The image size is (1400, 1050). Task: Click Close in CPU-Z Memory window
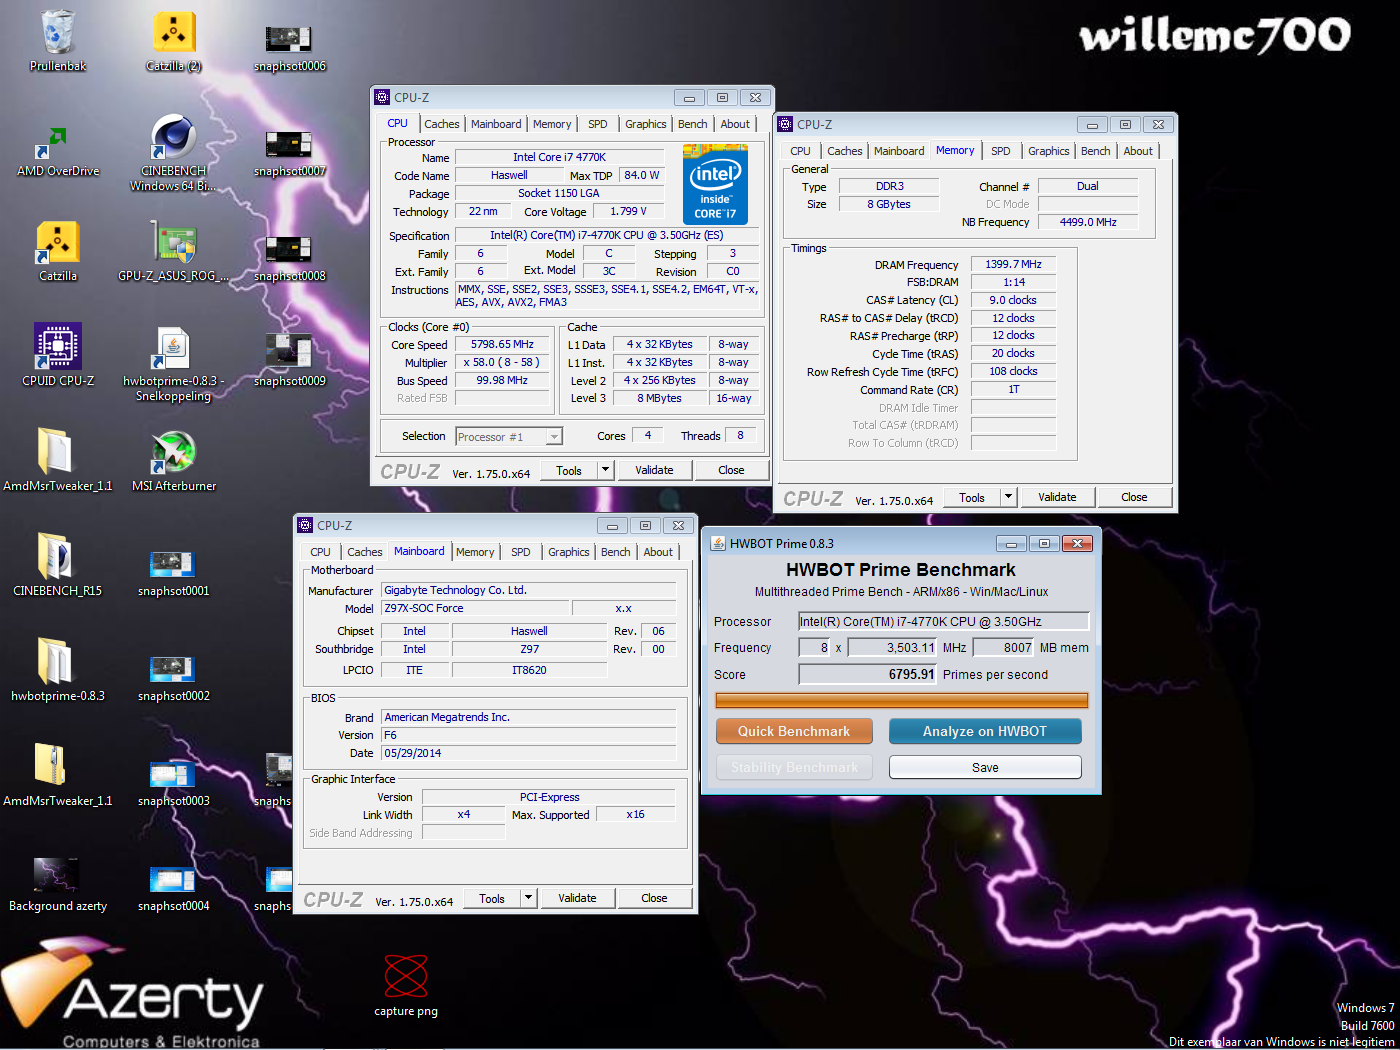tap(1134, 497)
